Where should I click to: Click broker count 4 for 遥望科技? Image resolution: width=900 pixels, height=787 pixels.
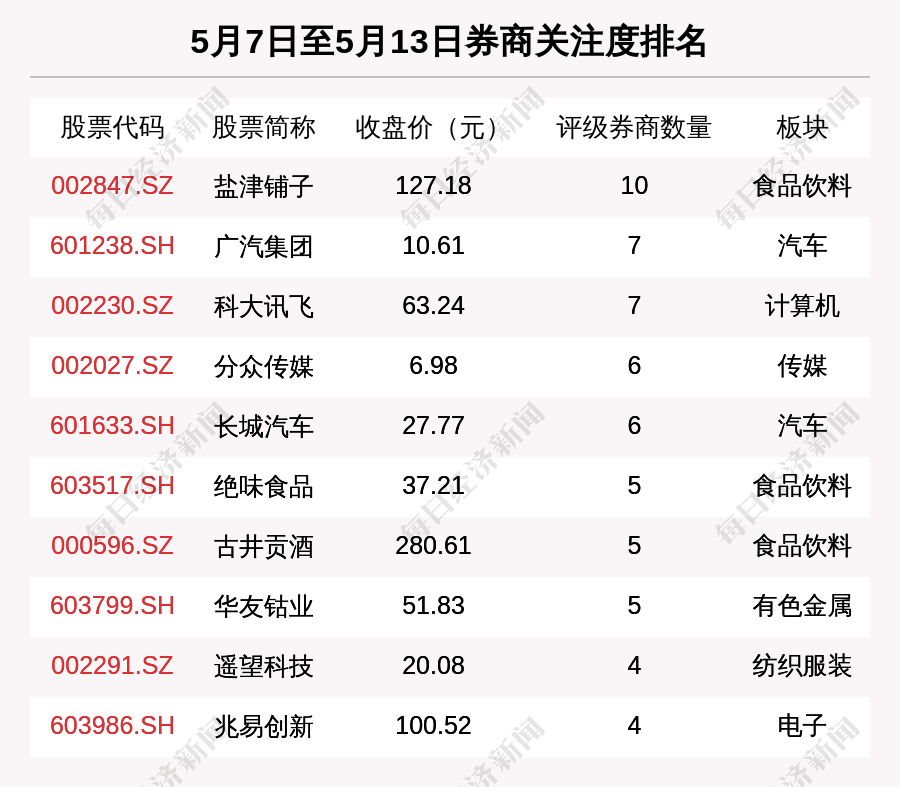[x=634, y=666]
